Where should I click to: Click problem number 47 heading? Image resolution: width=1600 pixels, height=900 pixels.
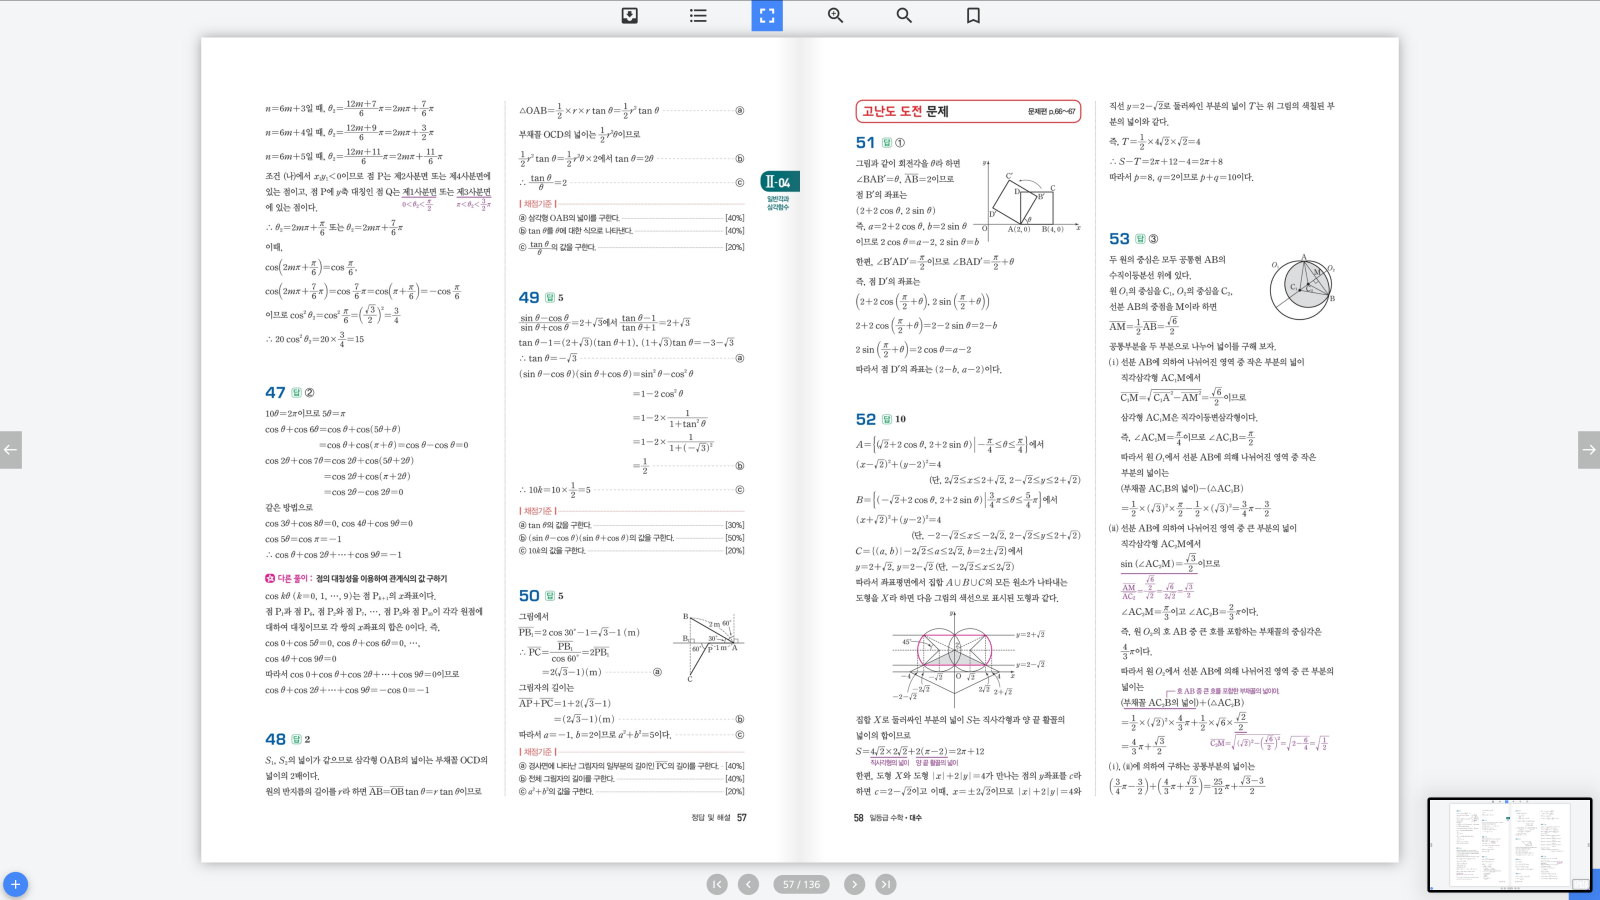coord(275,393)
